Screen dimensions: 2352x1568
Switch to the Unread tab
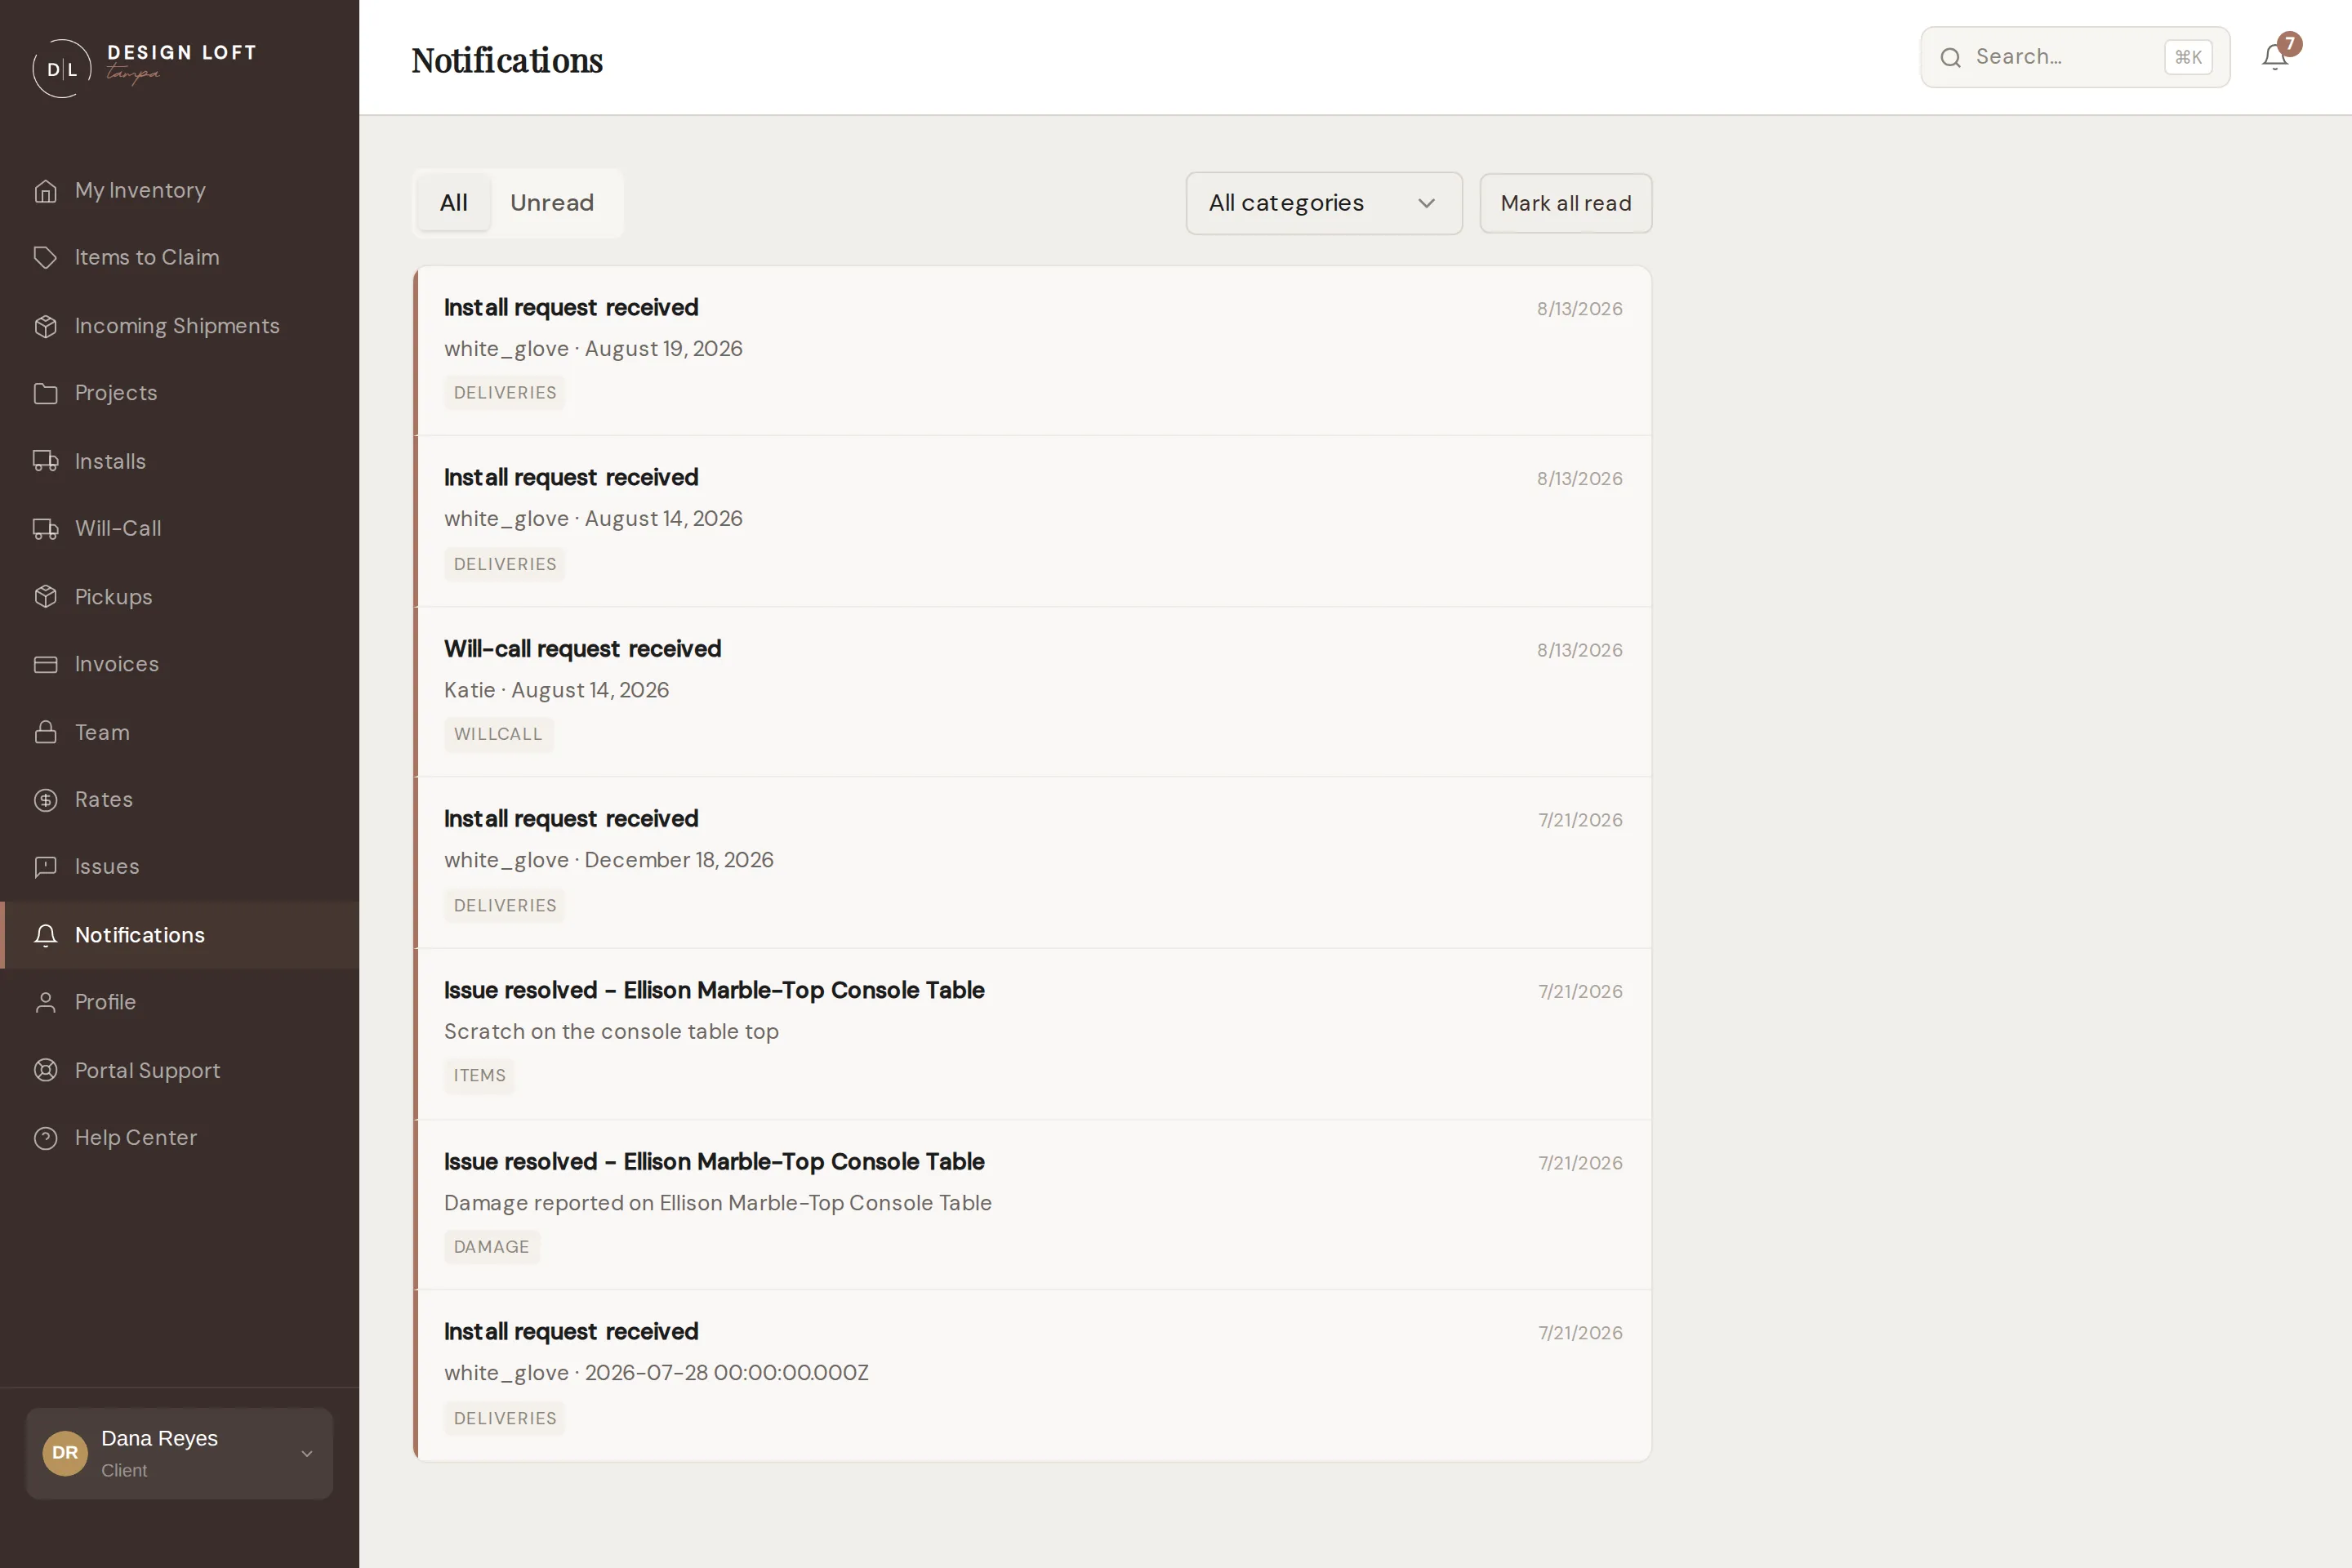click(x=552, y=203)
